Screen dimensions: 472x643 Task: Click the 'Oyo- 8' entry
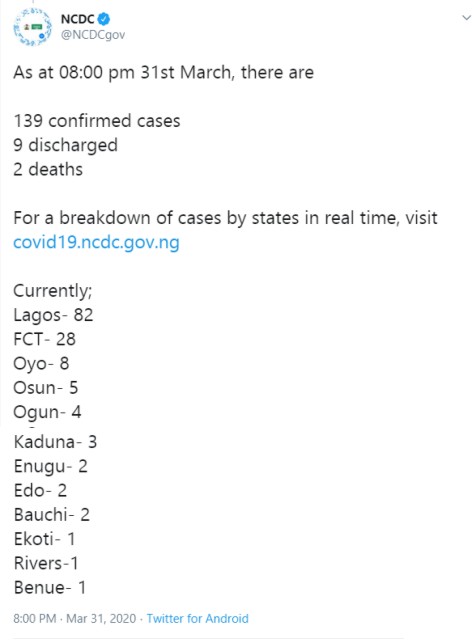tap(41, 364)
